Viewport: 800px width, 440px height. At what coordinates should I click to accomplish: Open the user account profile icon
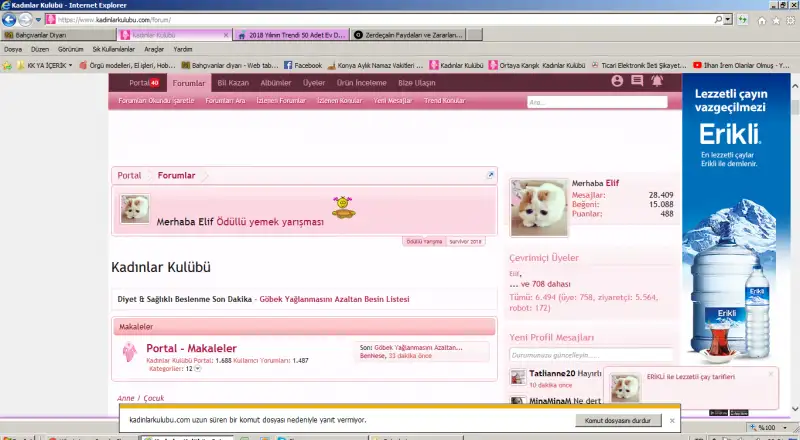tap(617, 81)
